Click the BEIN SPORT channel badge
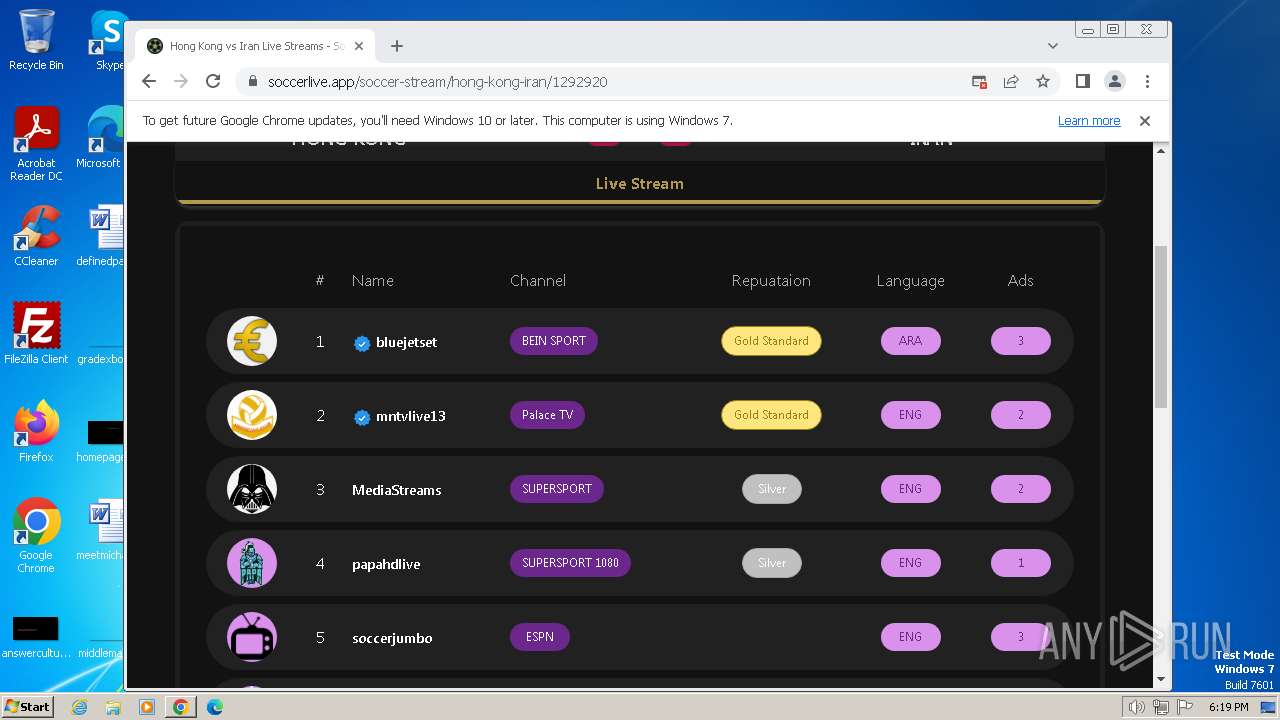This screenshot has width=1280, height=720. 554,341
